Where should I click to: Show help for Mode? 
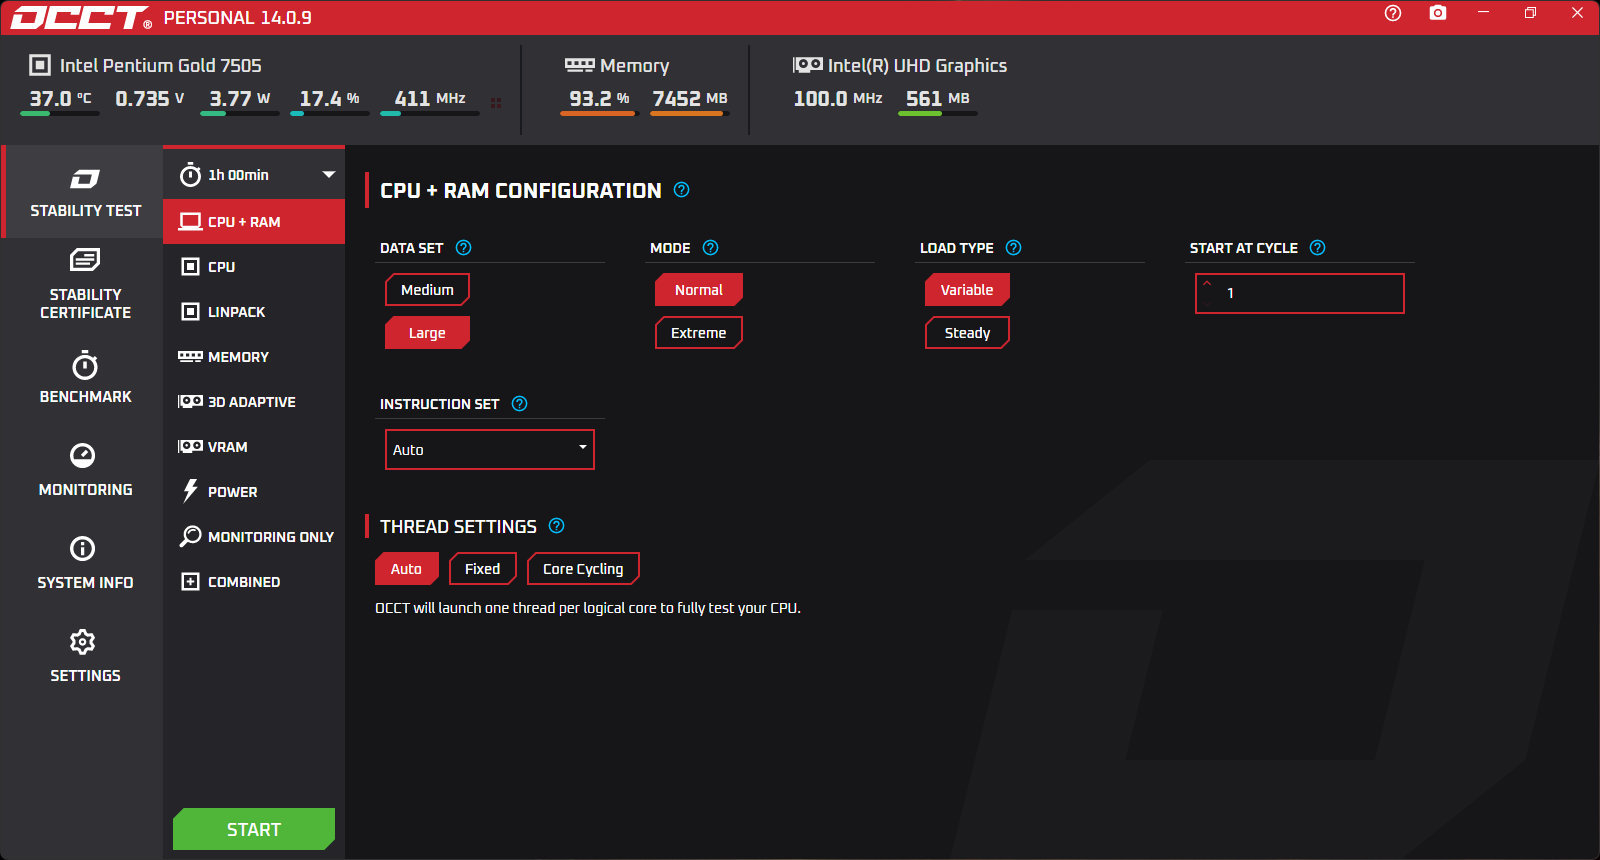(710, 248)
